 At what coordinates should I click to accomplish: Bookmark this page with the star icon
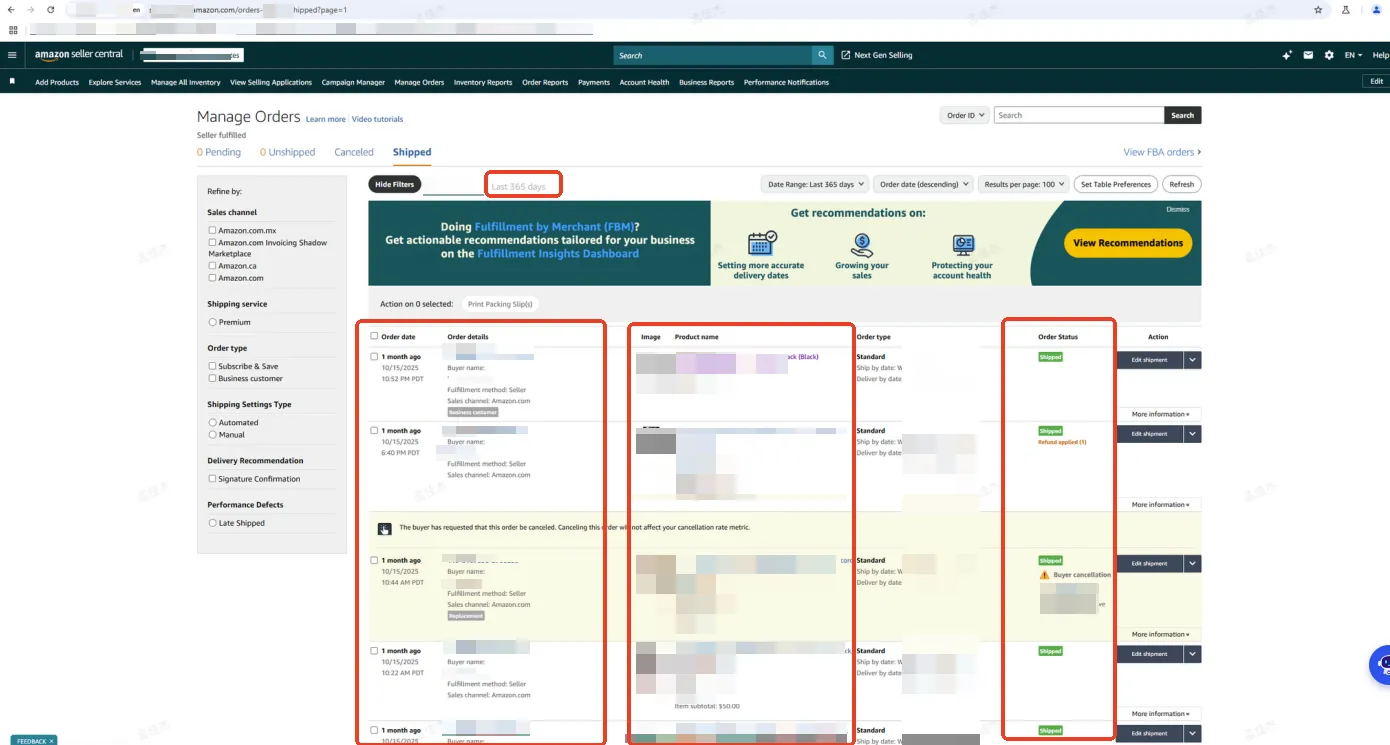(x=1318, y=9)
